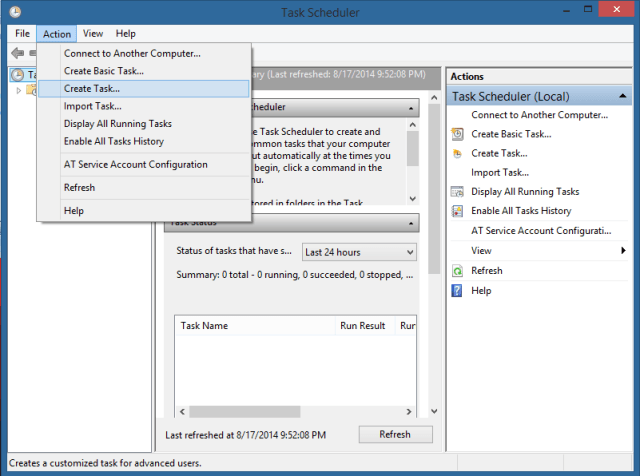Close the Task Scheduler window
This screenshot has width=640, height=476.
(616, 9)
